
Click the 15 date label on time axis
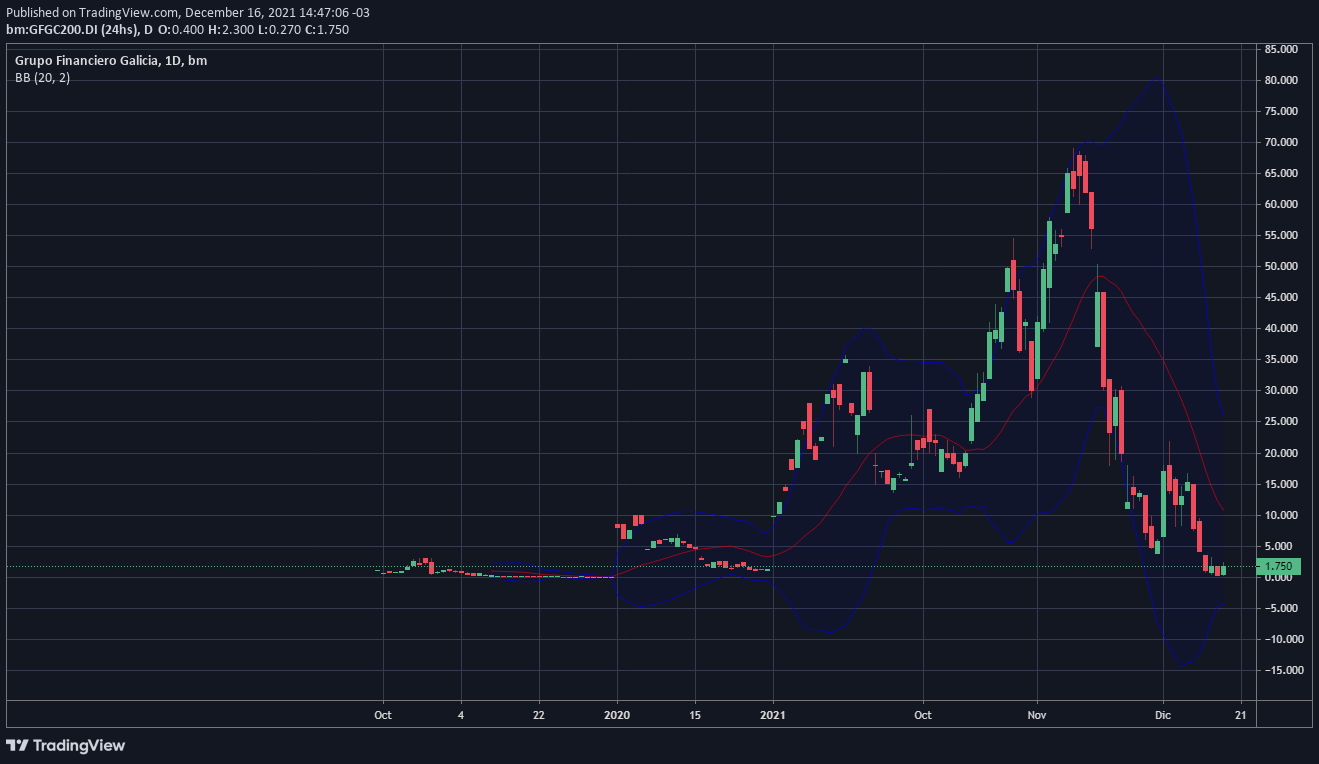[695, 715]
